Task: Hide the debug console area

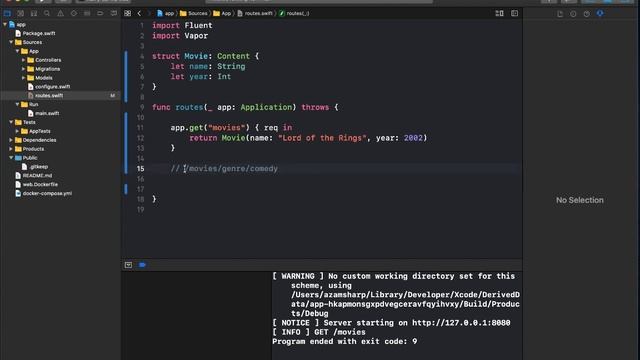Action: point(129,265)
